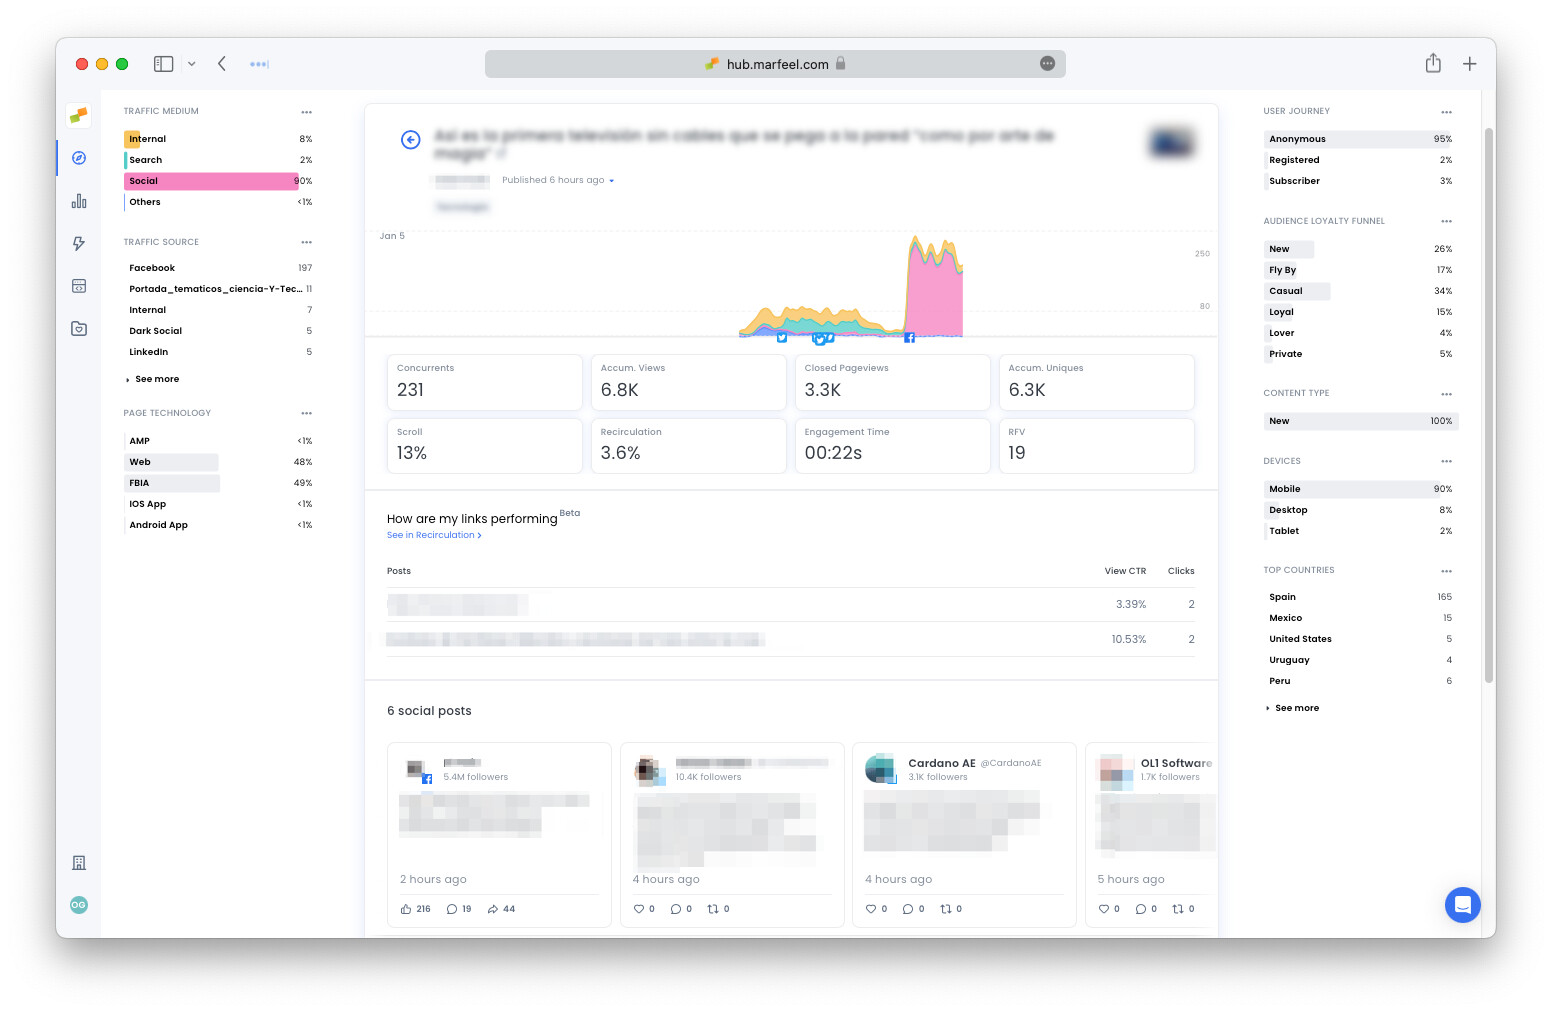Image resolution: width=1552 pixels, height=1012 pixels.
Task: Open the Intercom chat bubble
Action: [1463, 905]
